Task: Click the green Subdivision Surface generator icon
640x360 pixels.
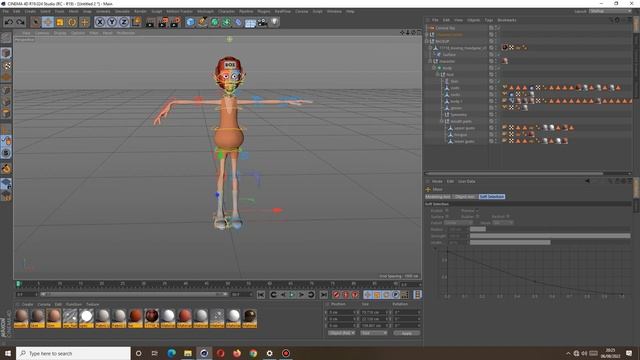Action: (214, 22)
